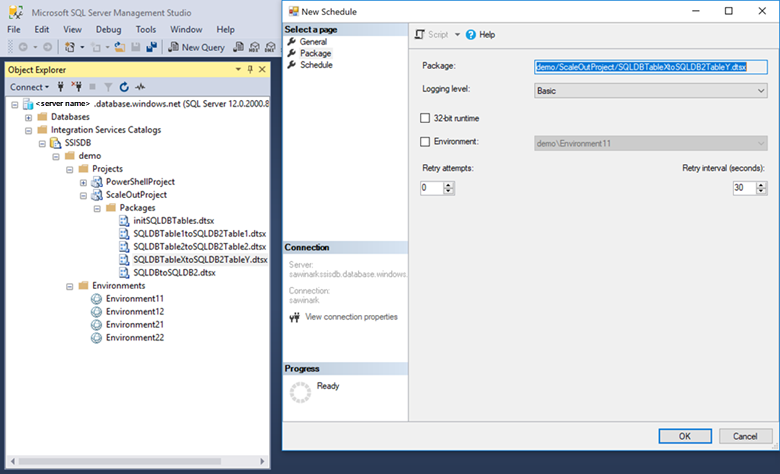Collapse the Packages folder node
The height and width of the screenshot is (474, 780).
[97, 208]
